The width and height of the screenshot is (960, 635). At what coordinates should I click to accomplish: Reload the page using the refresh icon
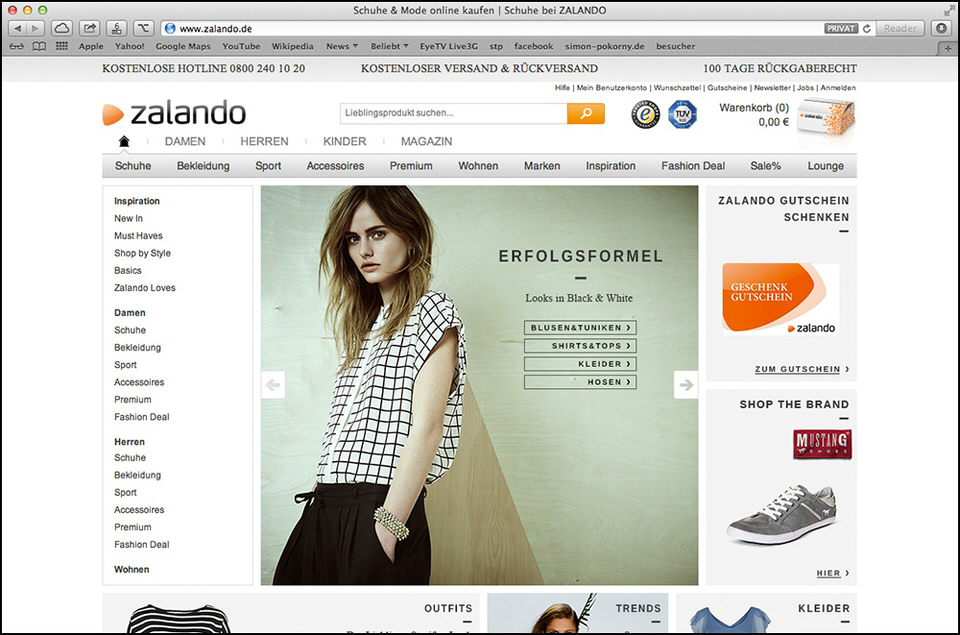pyautogui.click(x=866, y=29)
